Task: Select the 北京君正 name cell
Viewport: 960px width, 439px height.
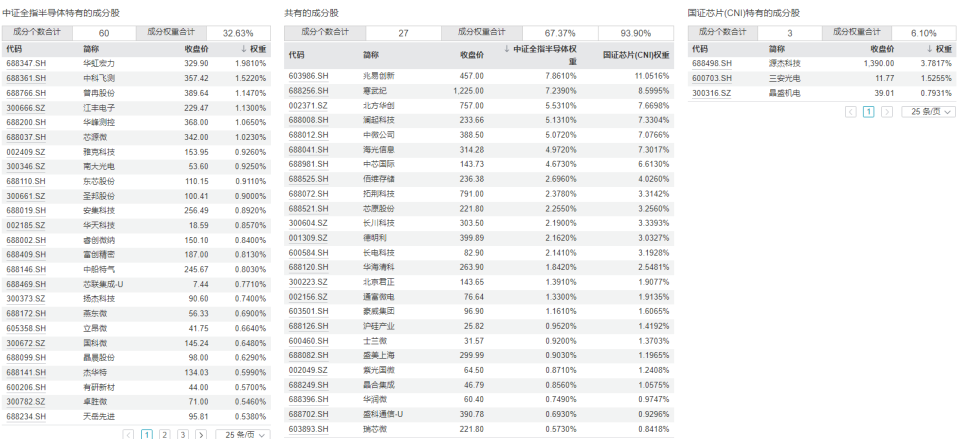Action: click(x=379, y=282)
